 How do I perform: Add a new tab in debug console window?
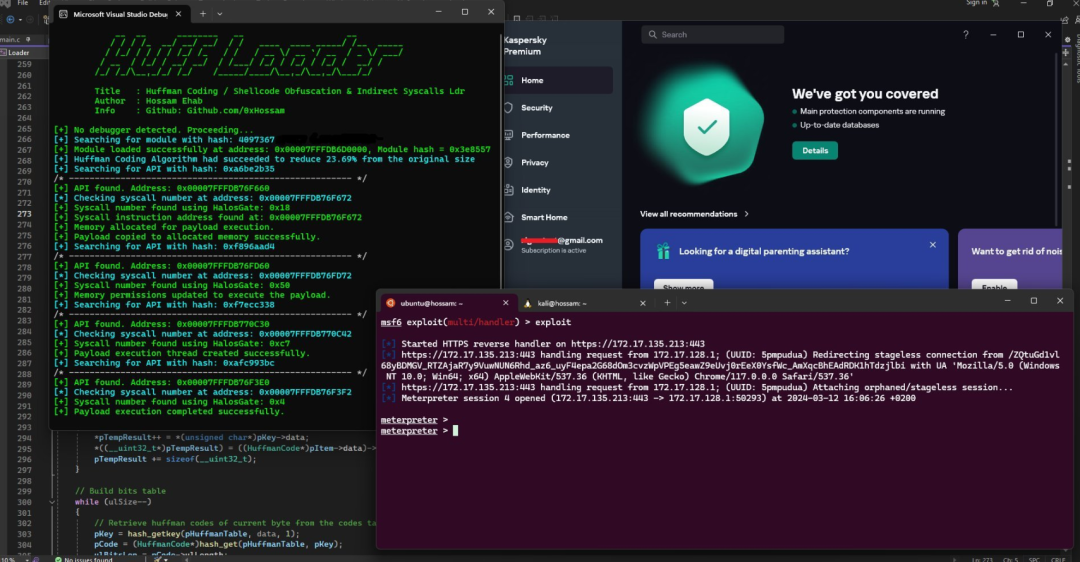pos(202,14)
